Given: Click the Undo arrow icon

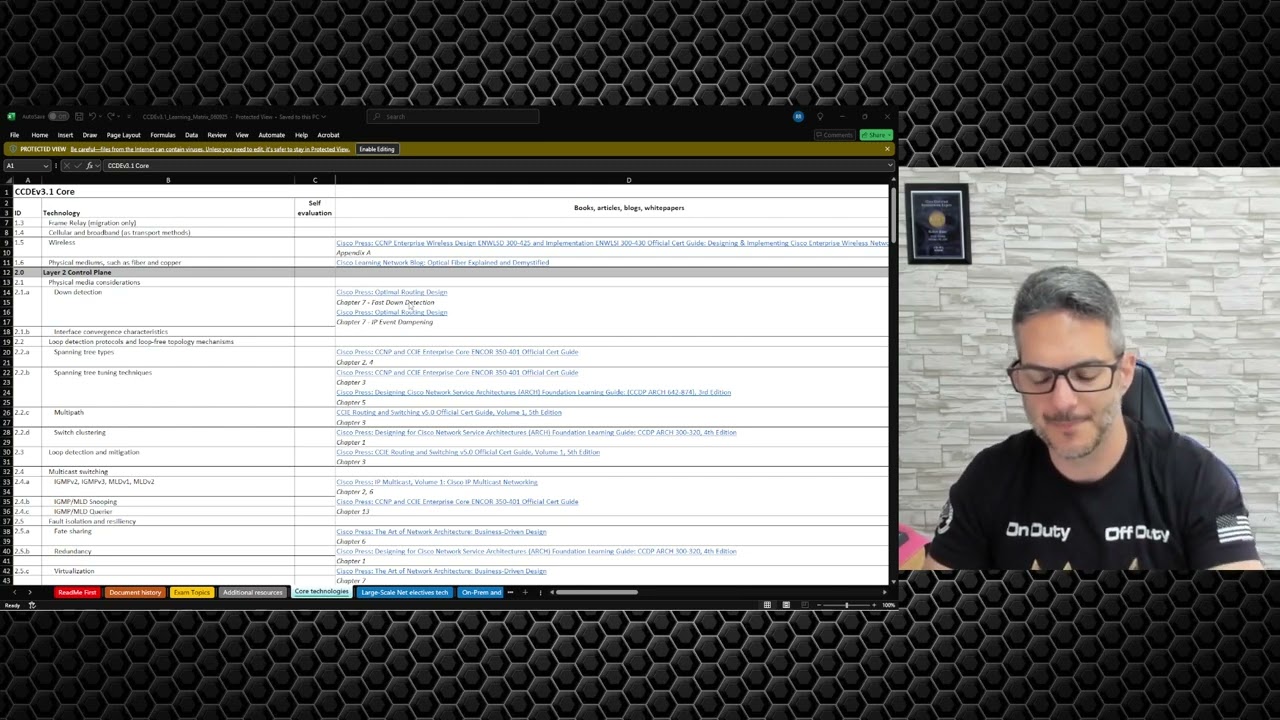Looking at the screenshot, I should [92, 116].
